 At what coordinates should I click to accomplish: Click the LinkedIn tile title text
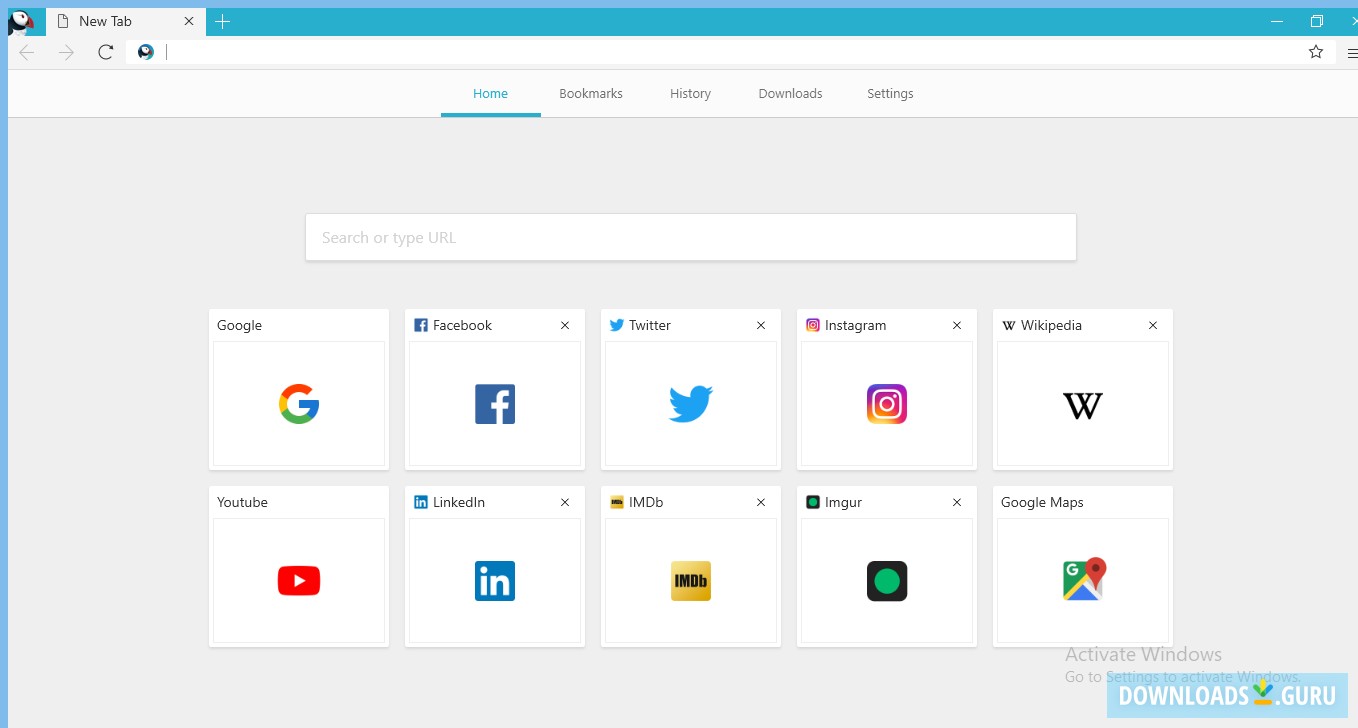point(459,502)
